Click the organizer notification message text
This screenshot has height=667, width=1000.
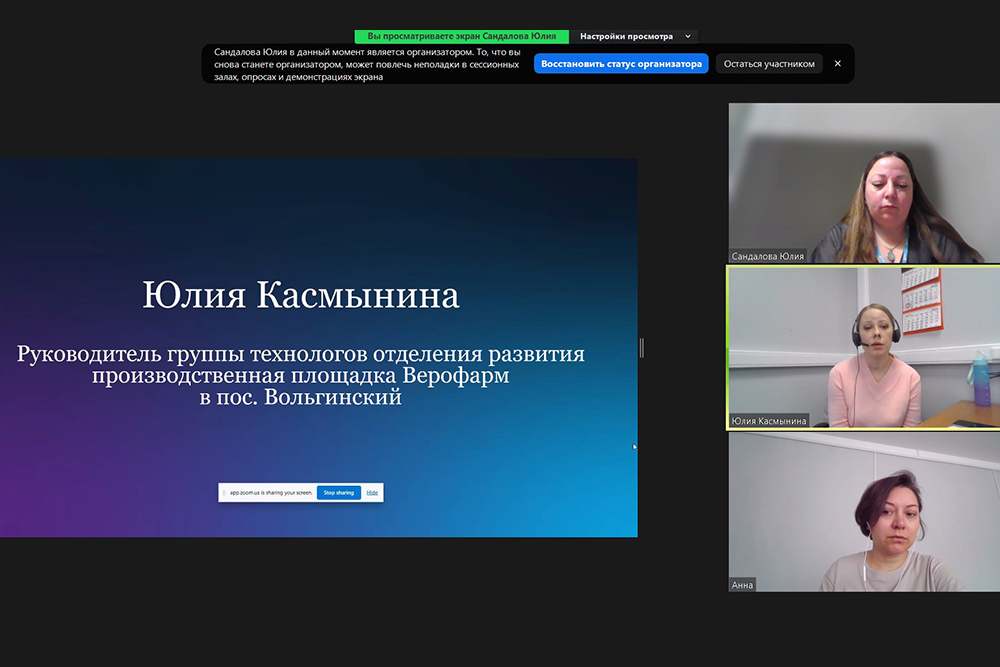click(367, 64)
